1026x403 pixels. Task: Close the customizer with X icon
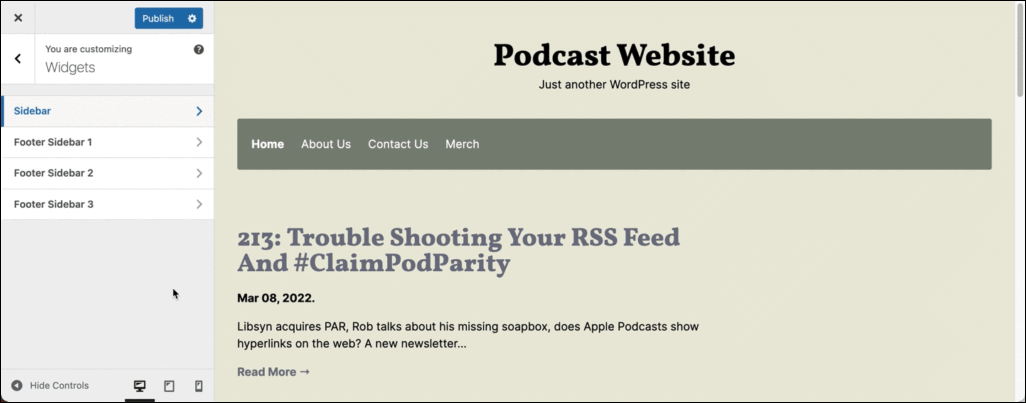[x=18, y=18]
